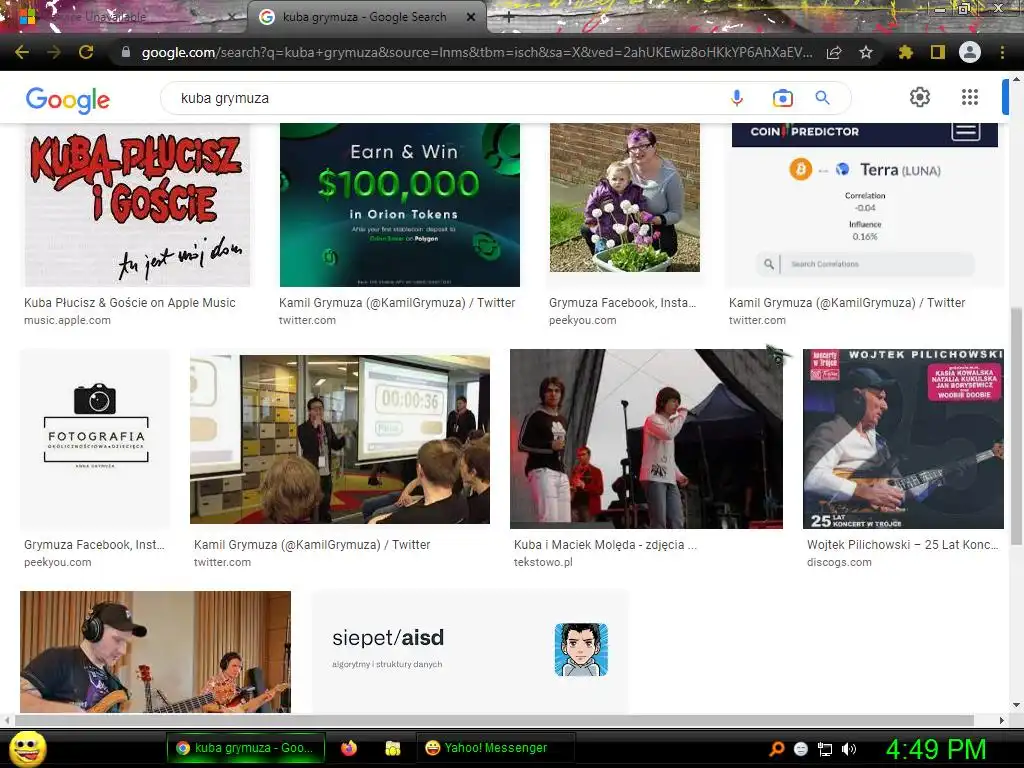Open the Extensions puzzle icon
1024x768 pixels.
(905, 52)
